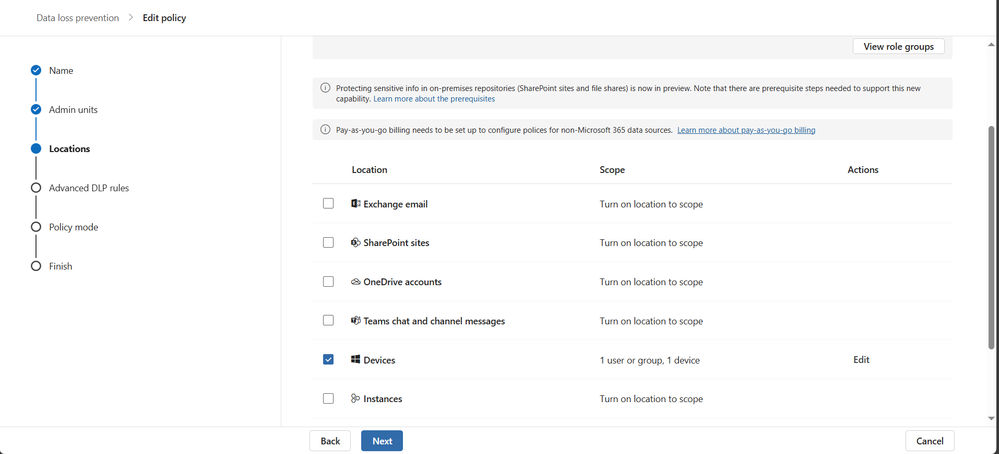Edit the Devices scope
This screenshot has height=454, width=999.
point(861,360)
